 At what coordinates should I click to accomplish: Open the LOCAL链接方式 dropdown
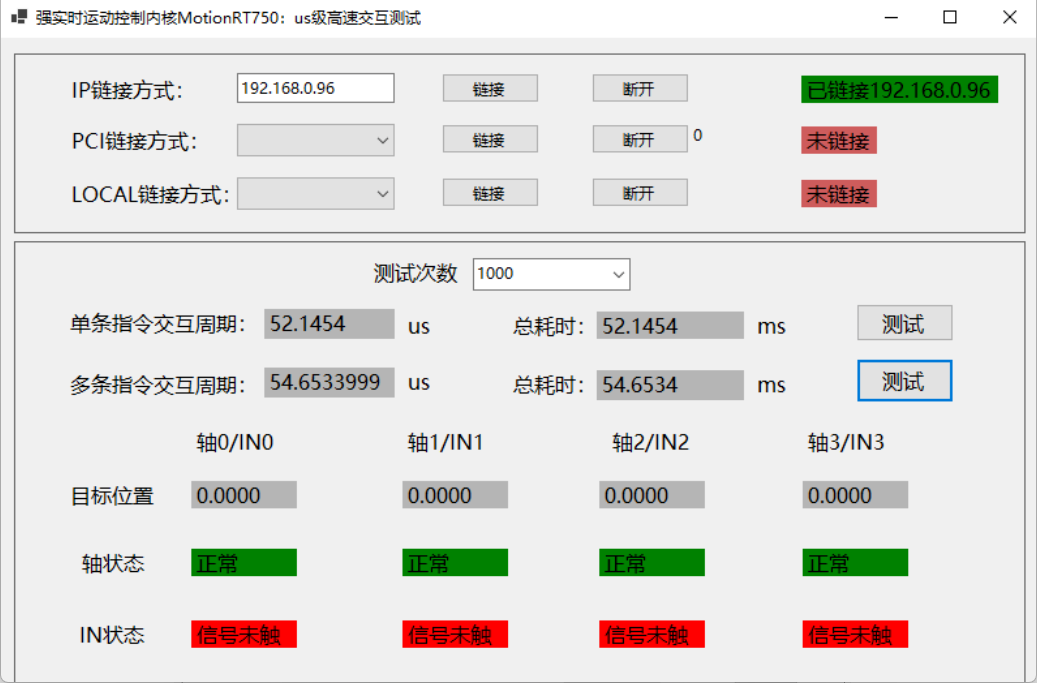315,193
